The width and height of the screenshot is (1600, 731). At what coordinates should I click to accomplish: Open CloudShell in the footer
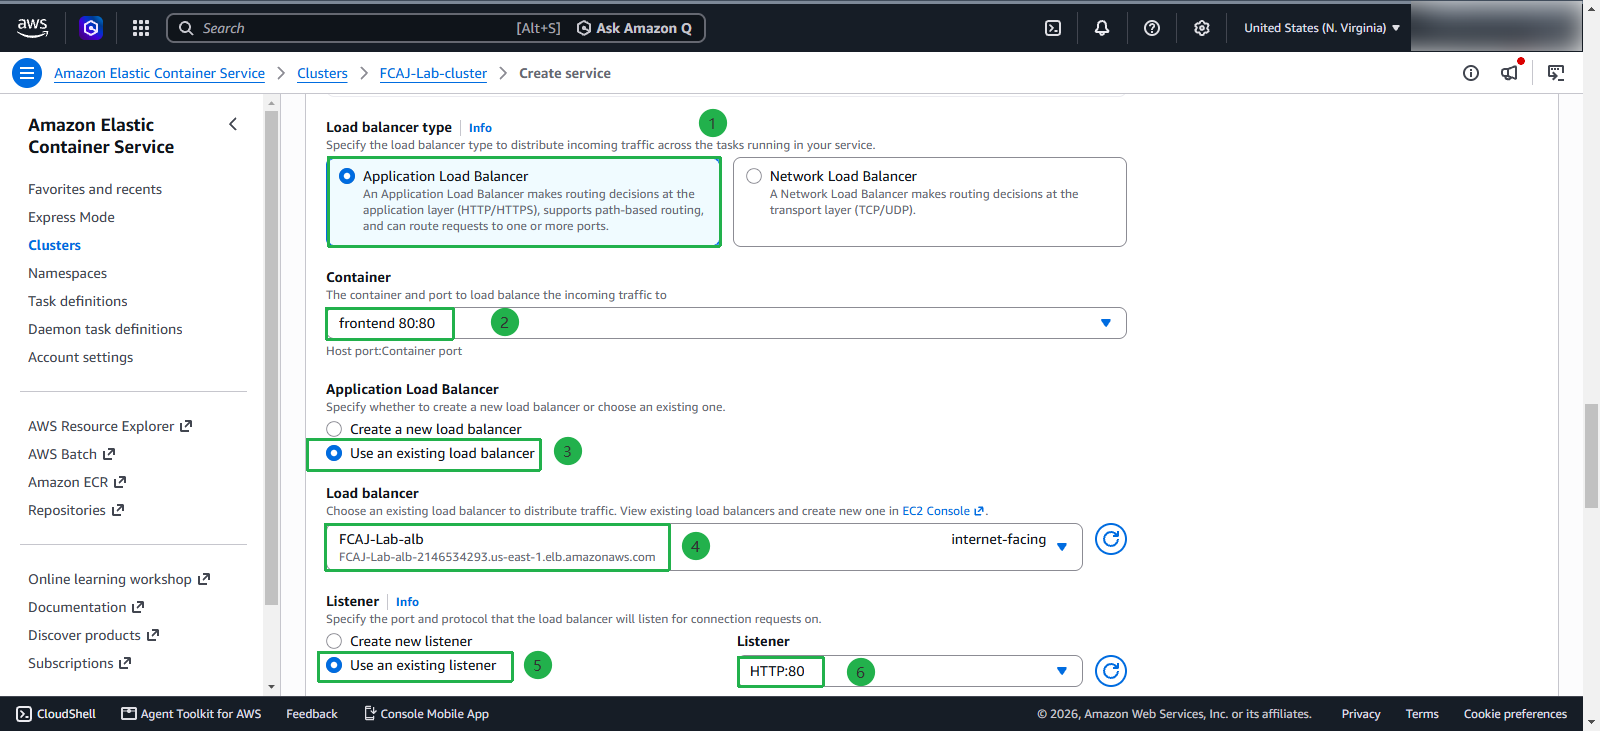(x=57, y=714)
